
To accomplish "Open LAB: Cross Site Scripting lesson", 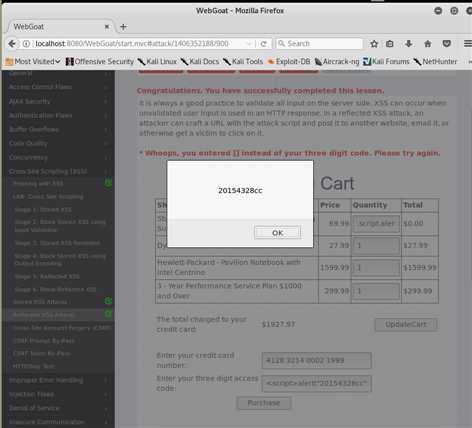I will pyautogui.click(x=48, y=197).
